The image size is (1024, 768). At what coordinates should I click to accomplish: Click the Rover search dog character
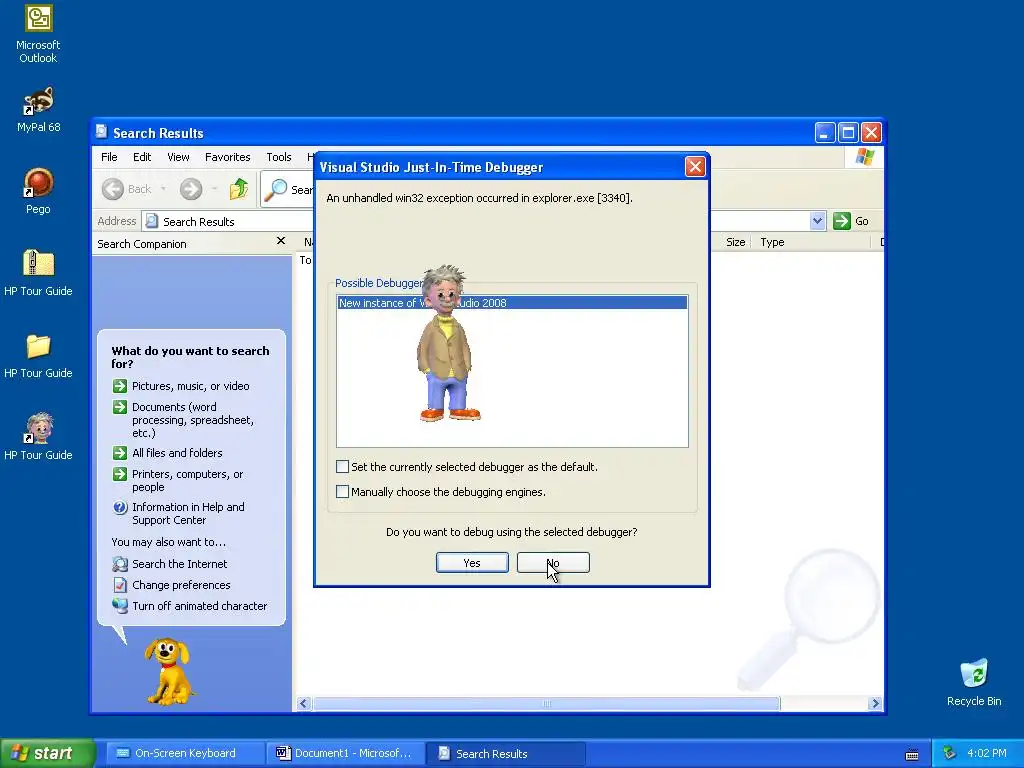pyautogui.click(x=168, y=671)
